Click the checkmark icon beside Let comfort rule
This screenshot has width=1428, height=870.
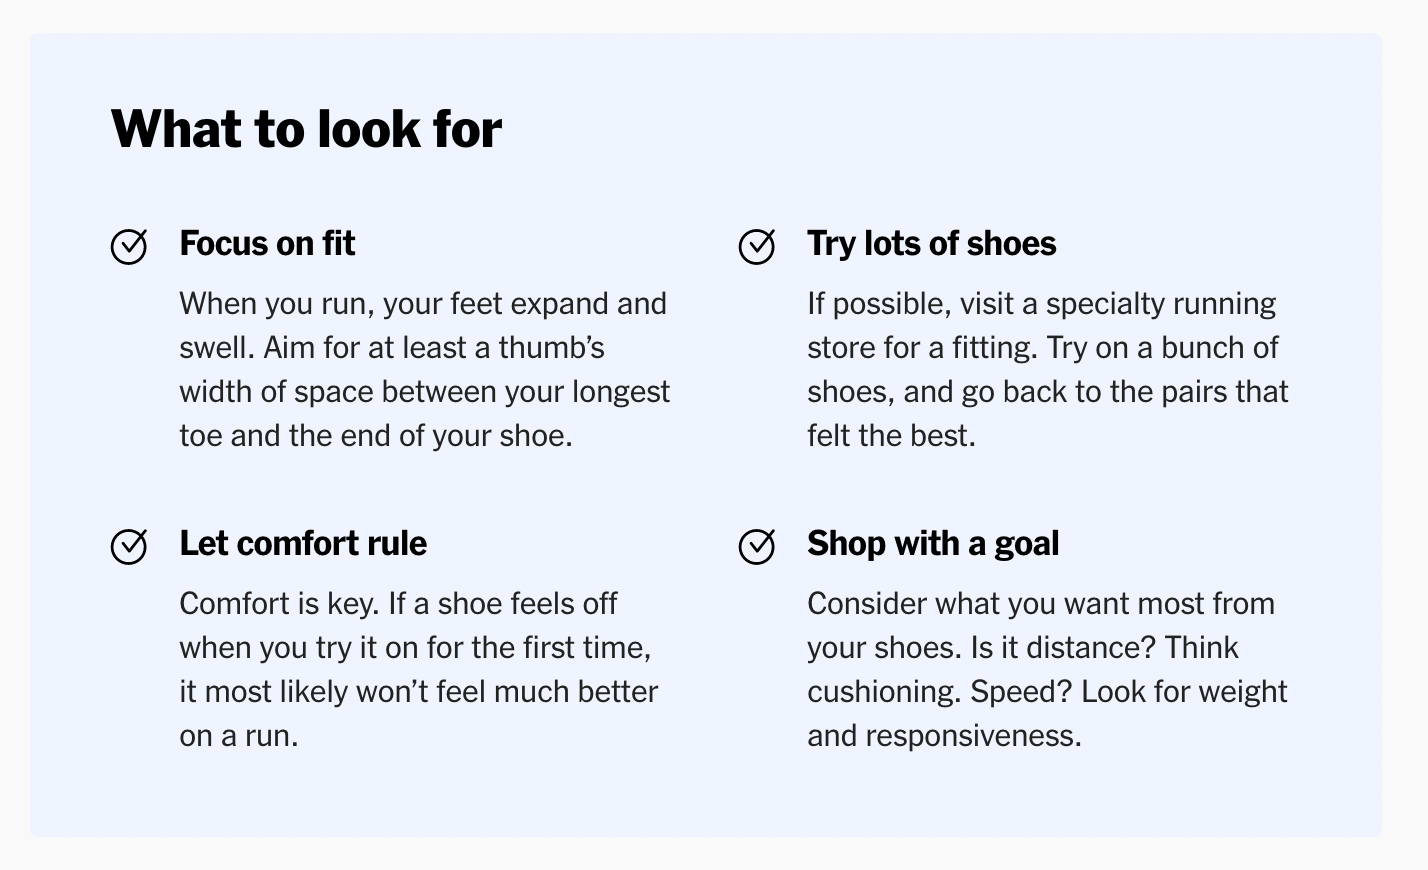point(129,545)
